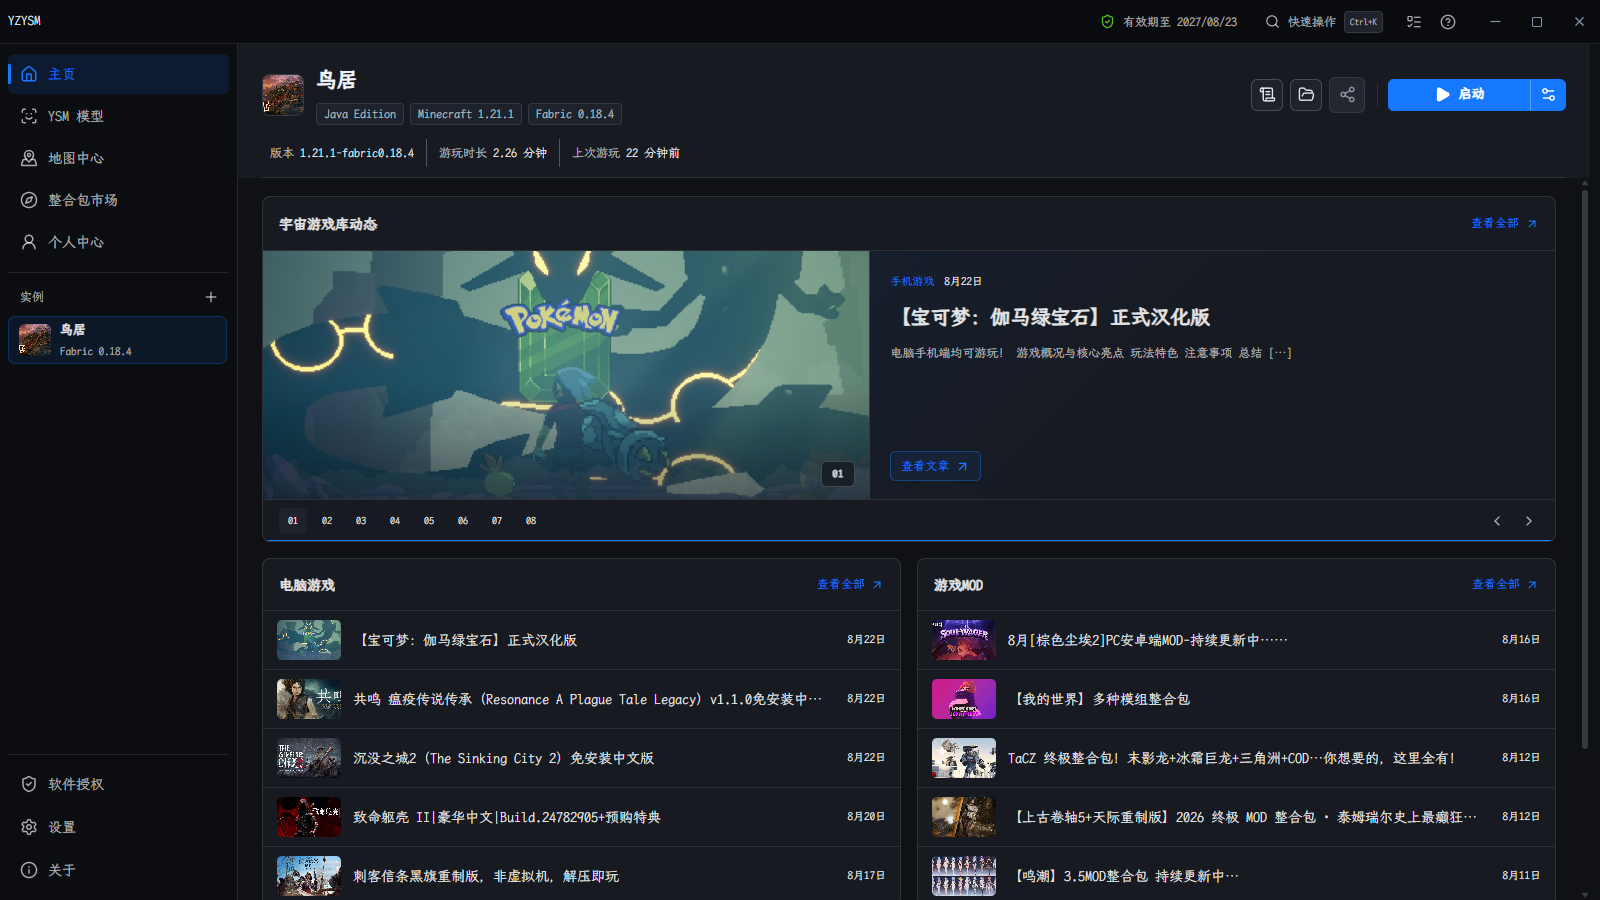Open 我的世界 多种模组整合包 entry
The height and width of the screenshot is (900, 1600).
[x=1236, y=699]
